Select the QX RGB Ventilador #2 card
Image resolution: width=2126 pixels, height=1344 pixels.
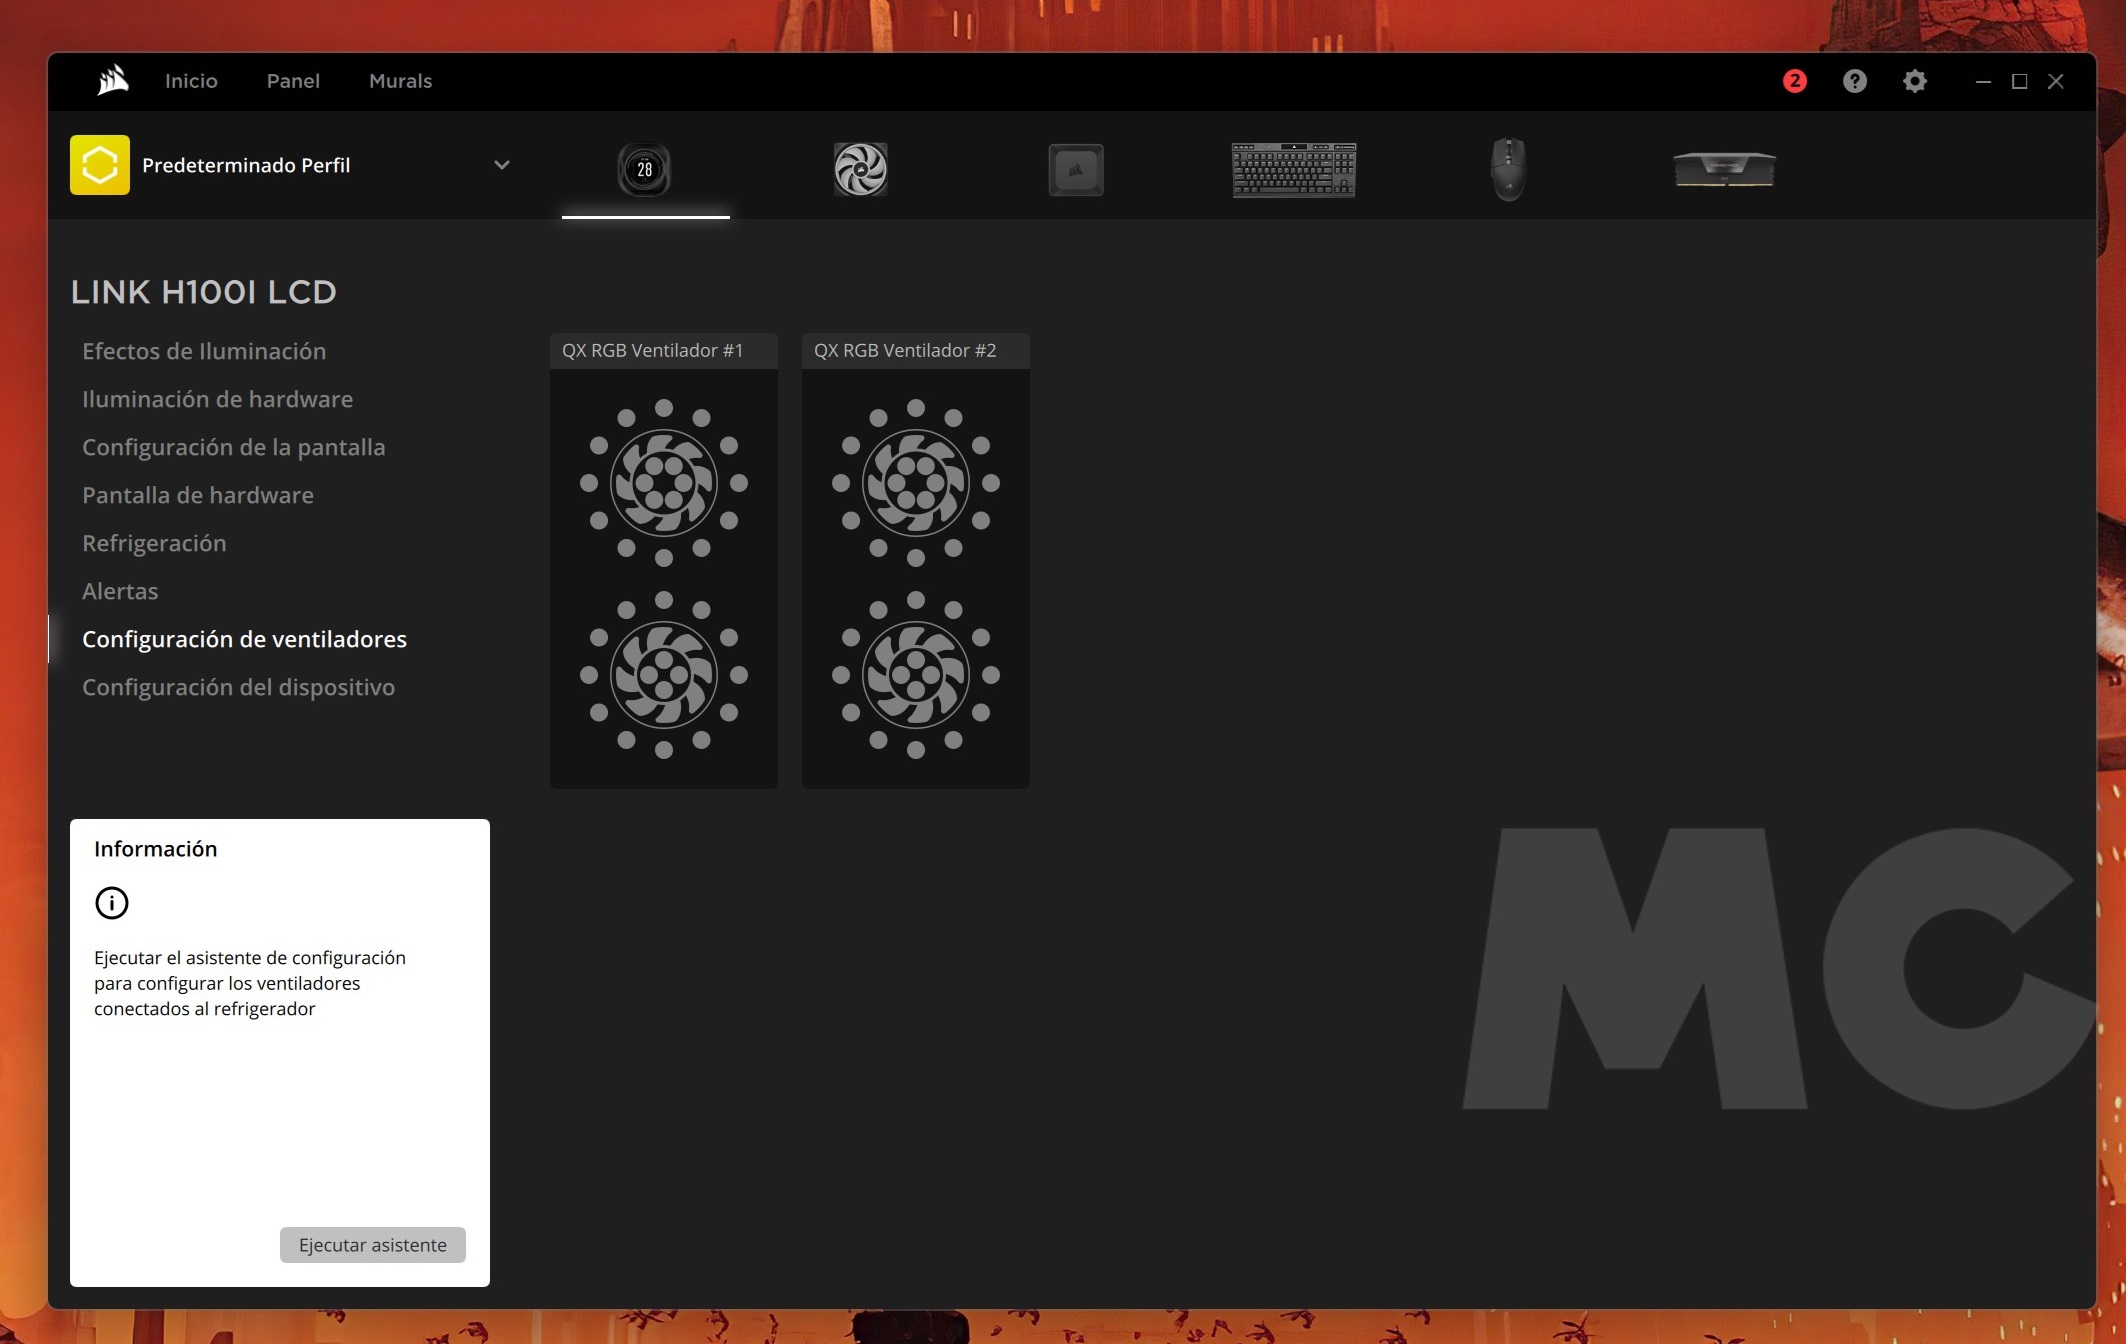point(915,560)
